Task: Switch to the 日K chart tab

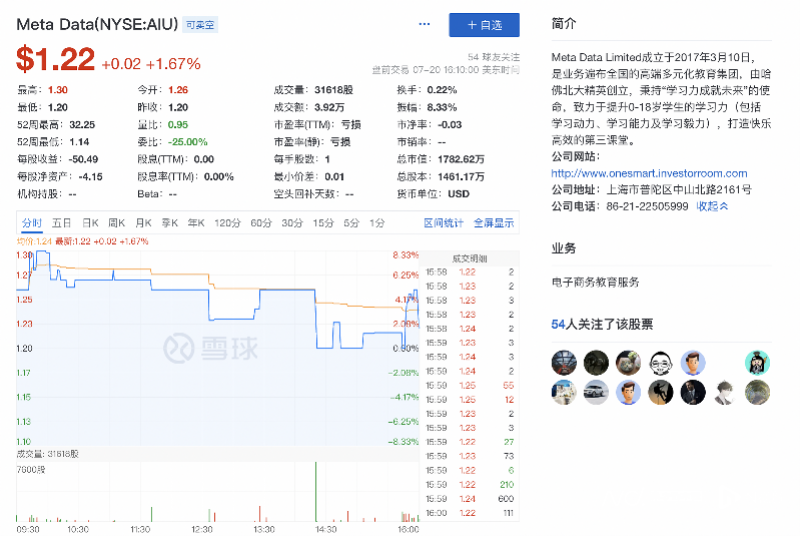Action: (90, 223)
